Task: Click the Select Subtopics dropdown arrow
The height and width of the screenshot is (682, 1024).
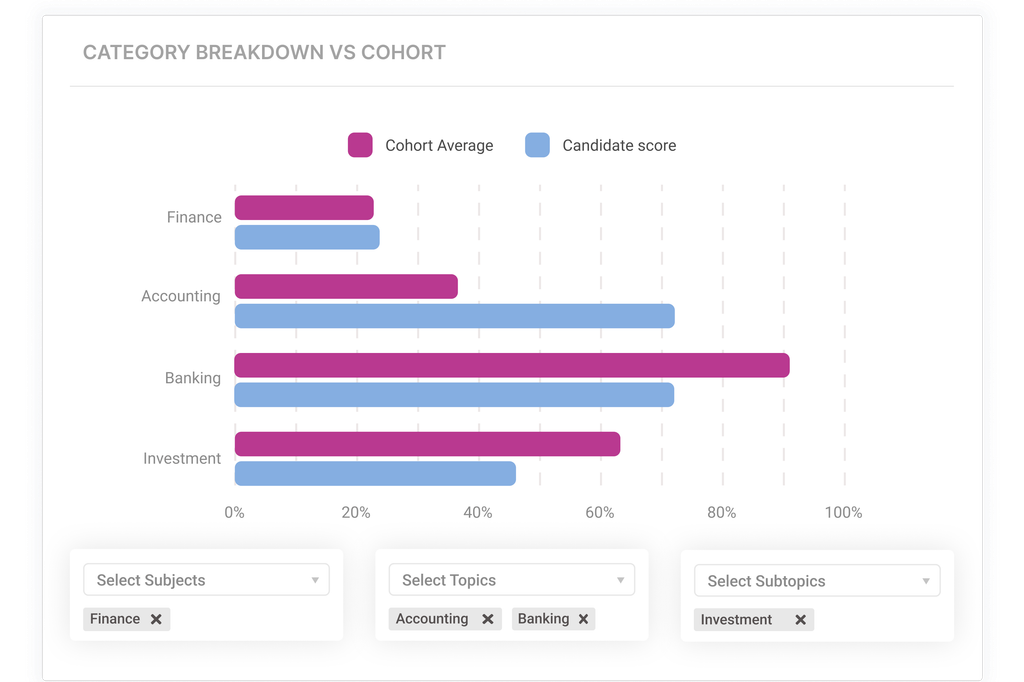Action: coord(926,580)
